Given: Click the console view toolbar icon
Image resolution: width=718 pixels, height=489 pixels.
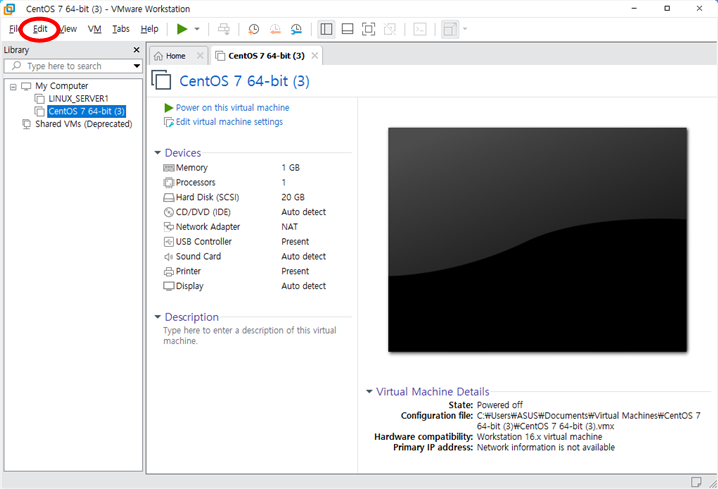Looking at the screenshot, I should (419, 29).
